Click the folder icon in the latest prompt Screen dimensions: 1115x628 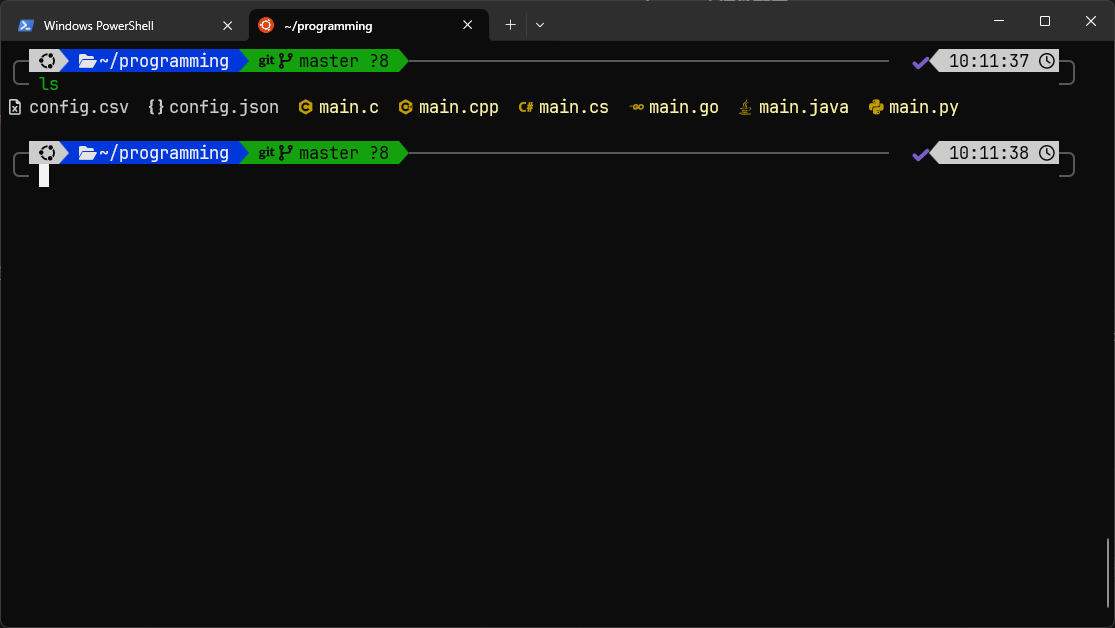(87, 153)
